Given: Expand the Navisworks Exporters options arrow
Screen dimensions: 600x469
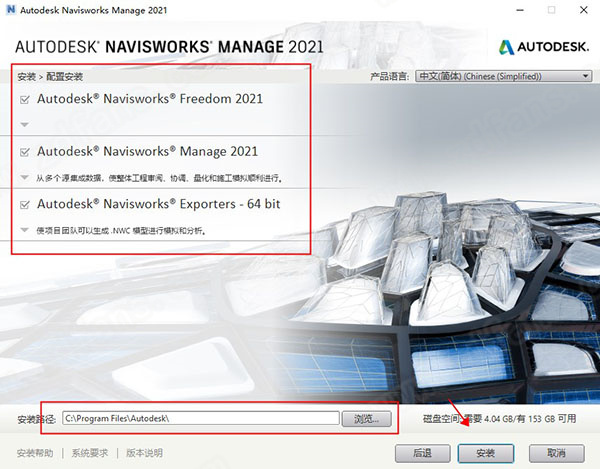Looking at the screenshot, I should click(x=24, y=230).
